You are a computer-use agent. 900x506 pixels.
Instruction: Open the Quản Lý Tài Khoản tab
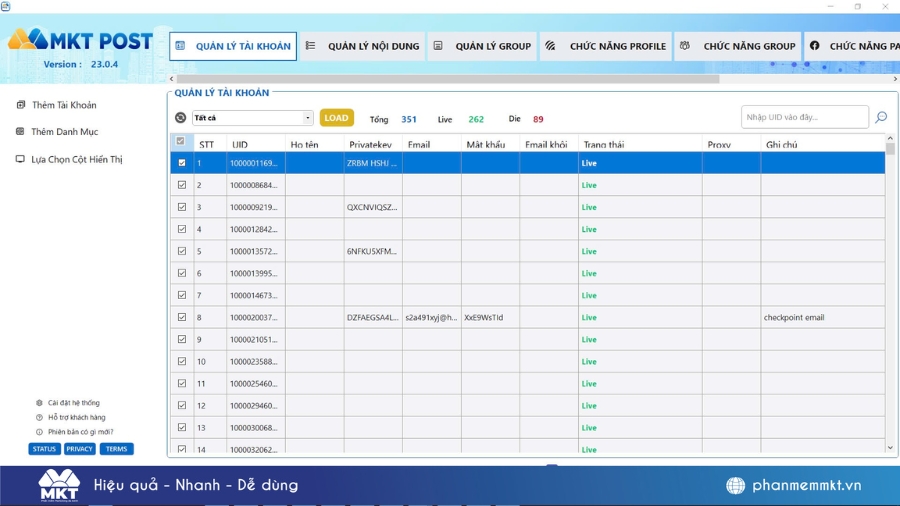point(233,46)
